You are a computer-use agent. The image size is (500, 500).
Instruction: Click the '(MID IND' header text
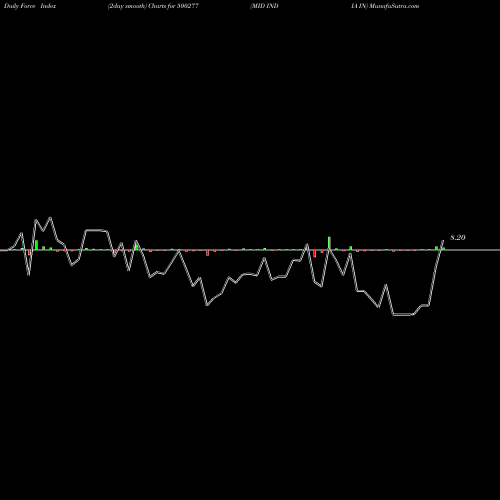[x=264, y=6]
